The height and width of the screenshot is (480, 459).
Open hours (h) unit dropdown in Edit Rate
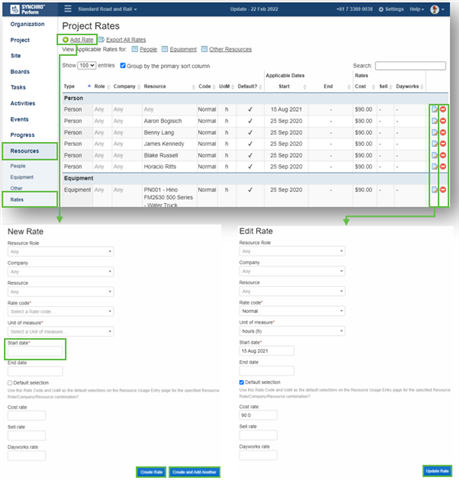tap(292, 331)
